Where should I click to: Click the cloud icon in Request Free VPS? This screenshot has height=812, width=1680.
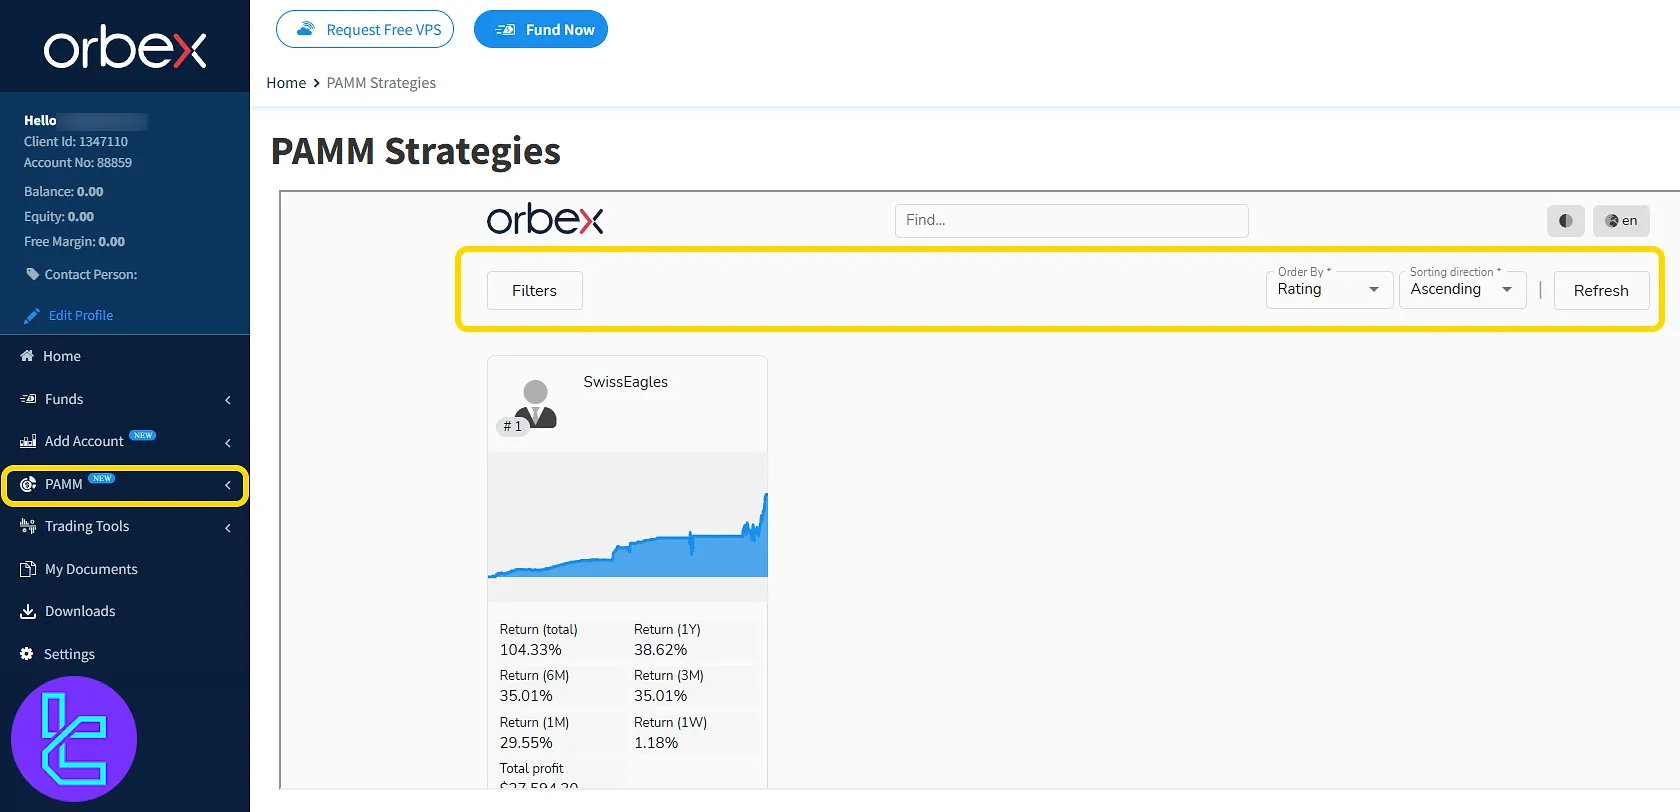[306, 29]
